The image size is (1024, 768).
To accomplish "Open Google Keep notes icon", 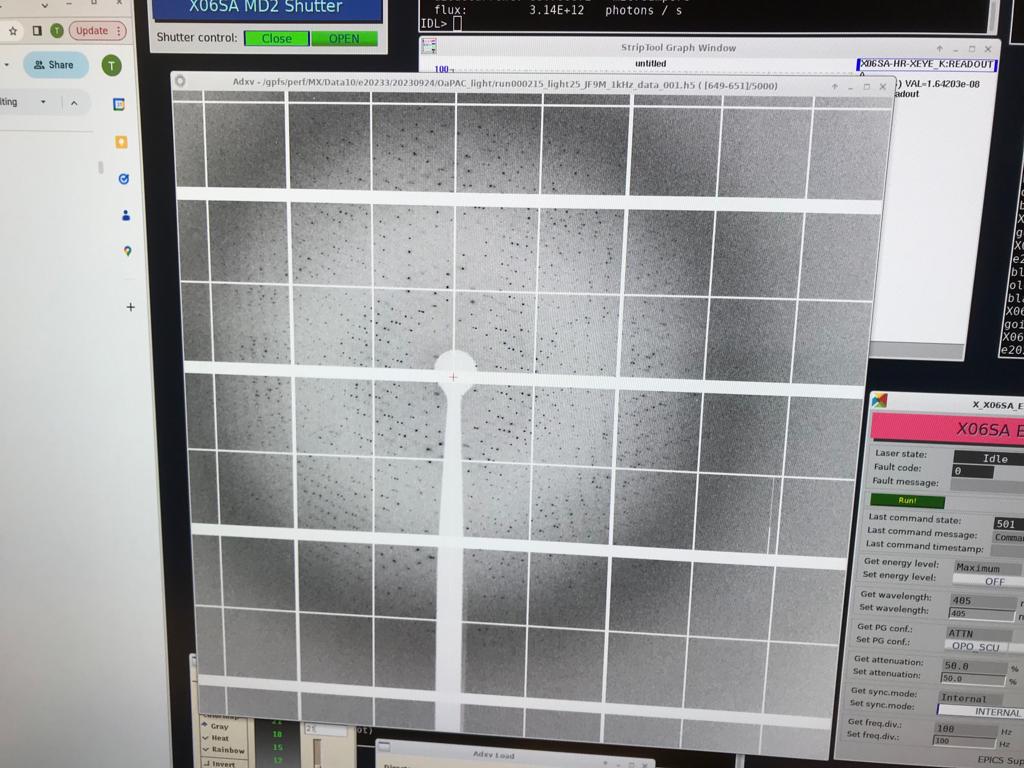I will coord(121,142).
